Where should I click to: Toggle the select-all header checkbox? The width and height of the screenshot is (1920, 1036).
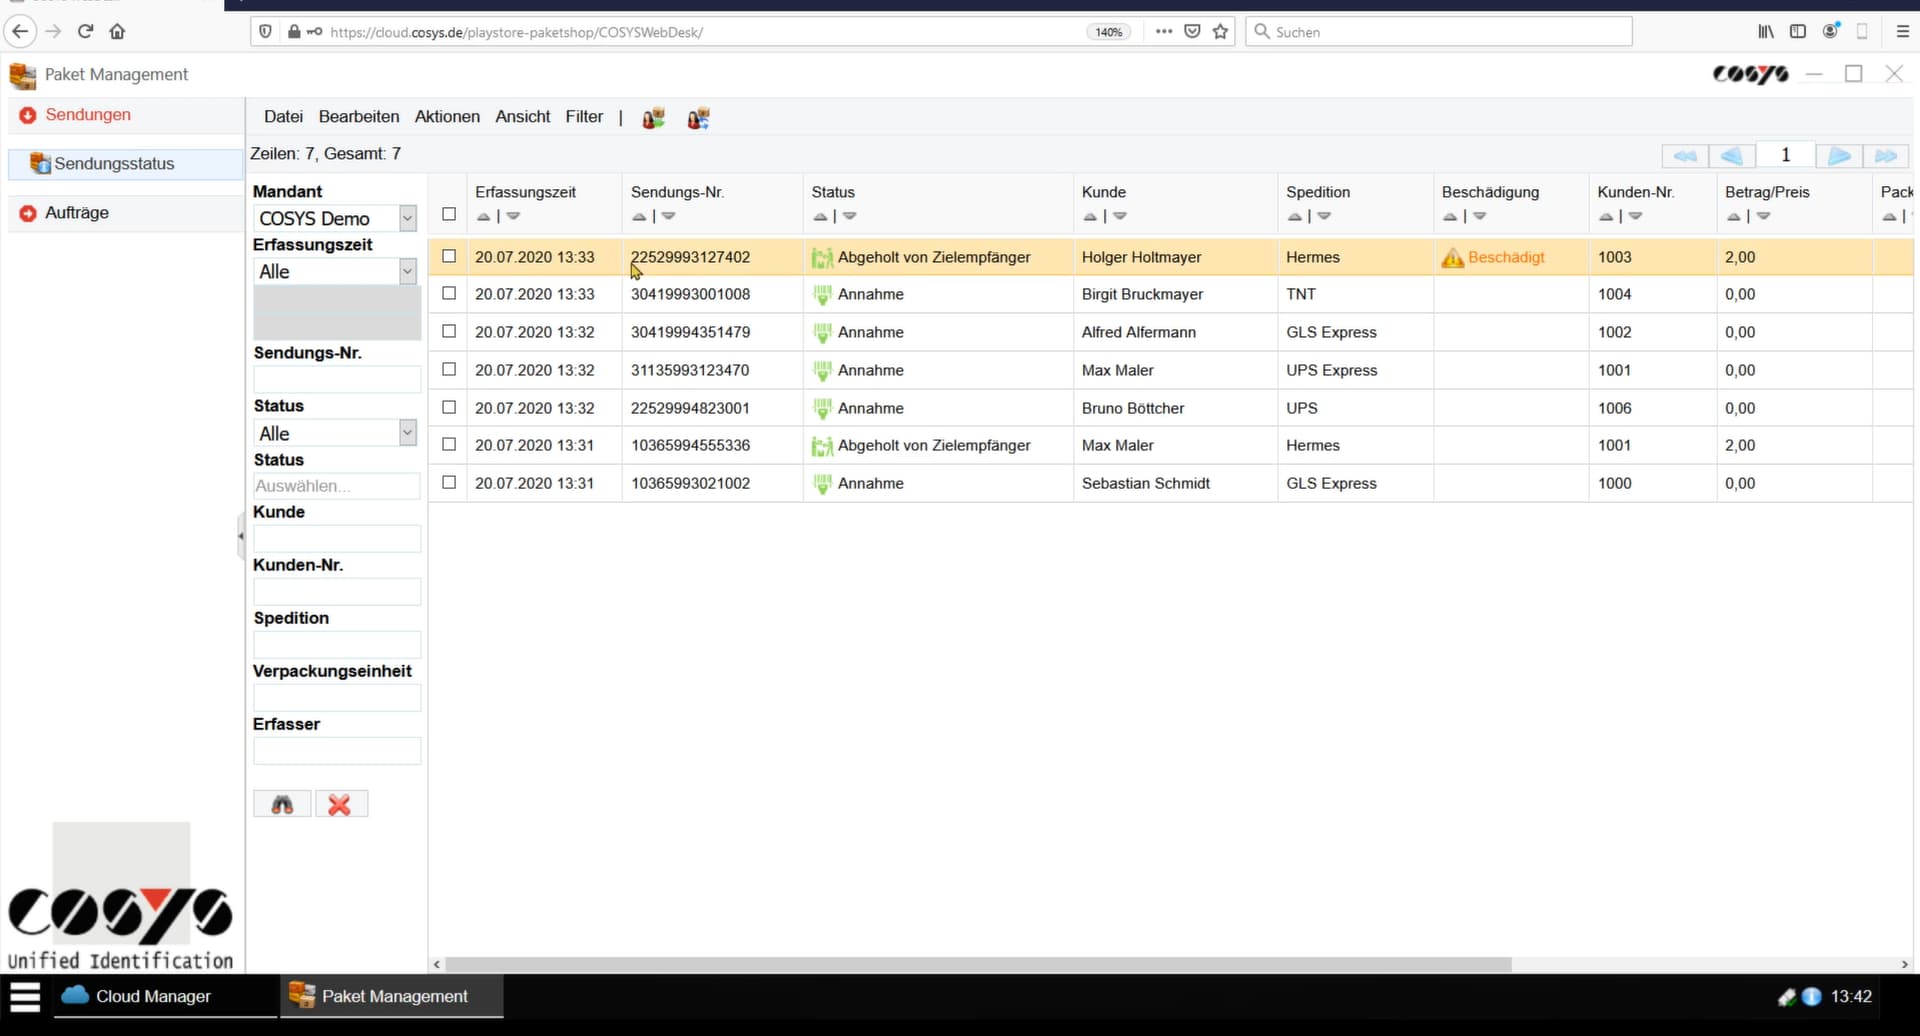[449, 214]
